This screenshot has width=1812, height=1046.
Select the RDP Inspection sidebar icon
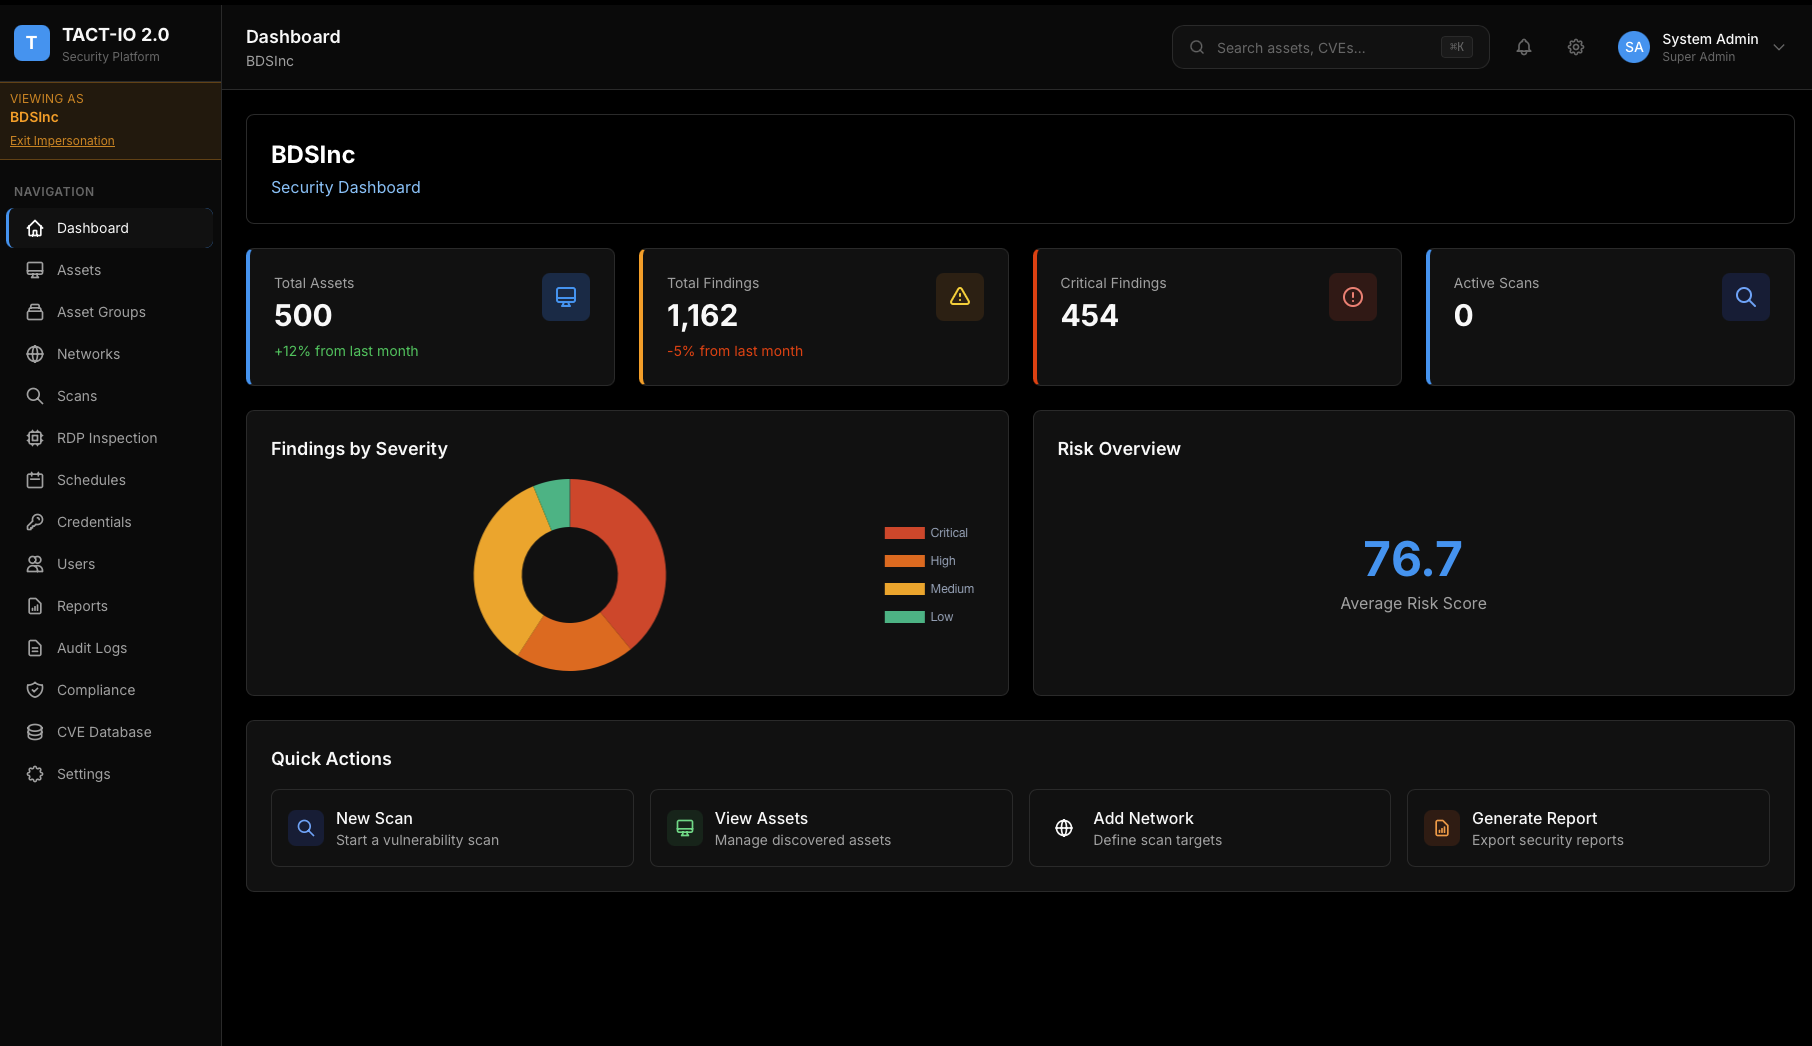[x=35, y=437]
